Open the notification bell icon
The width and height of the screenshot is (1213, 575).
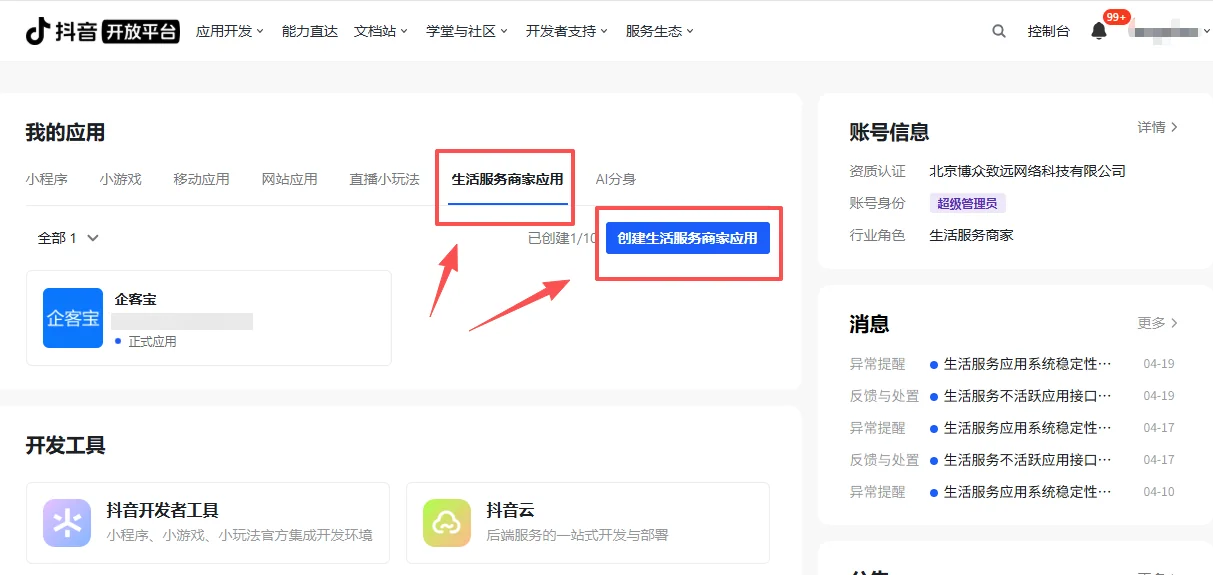(x=1099, y=31)
